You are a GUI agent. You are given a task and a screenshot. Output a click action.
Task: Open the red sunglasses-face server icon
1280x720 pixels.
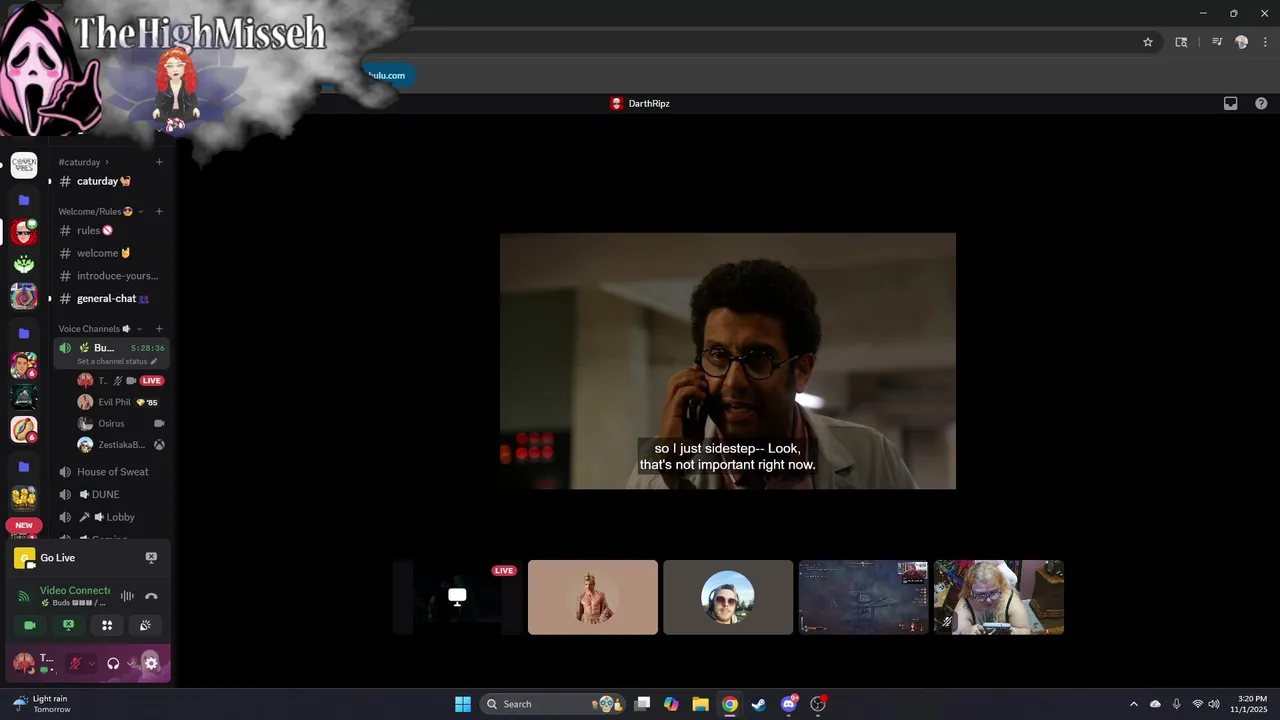(24, 232)
